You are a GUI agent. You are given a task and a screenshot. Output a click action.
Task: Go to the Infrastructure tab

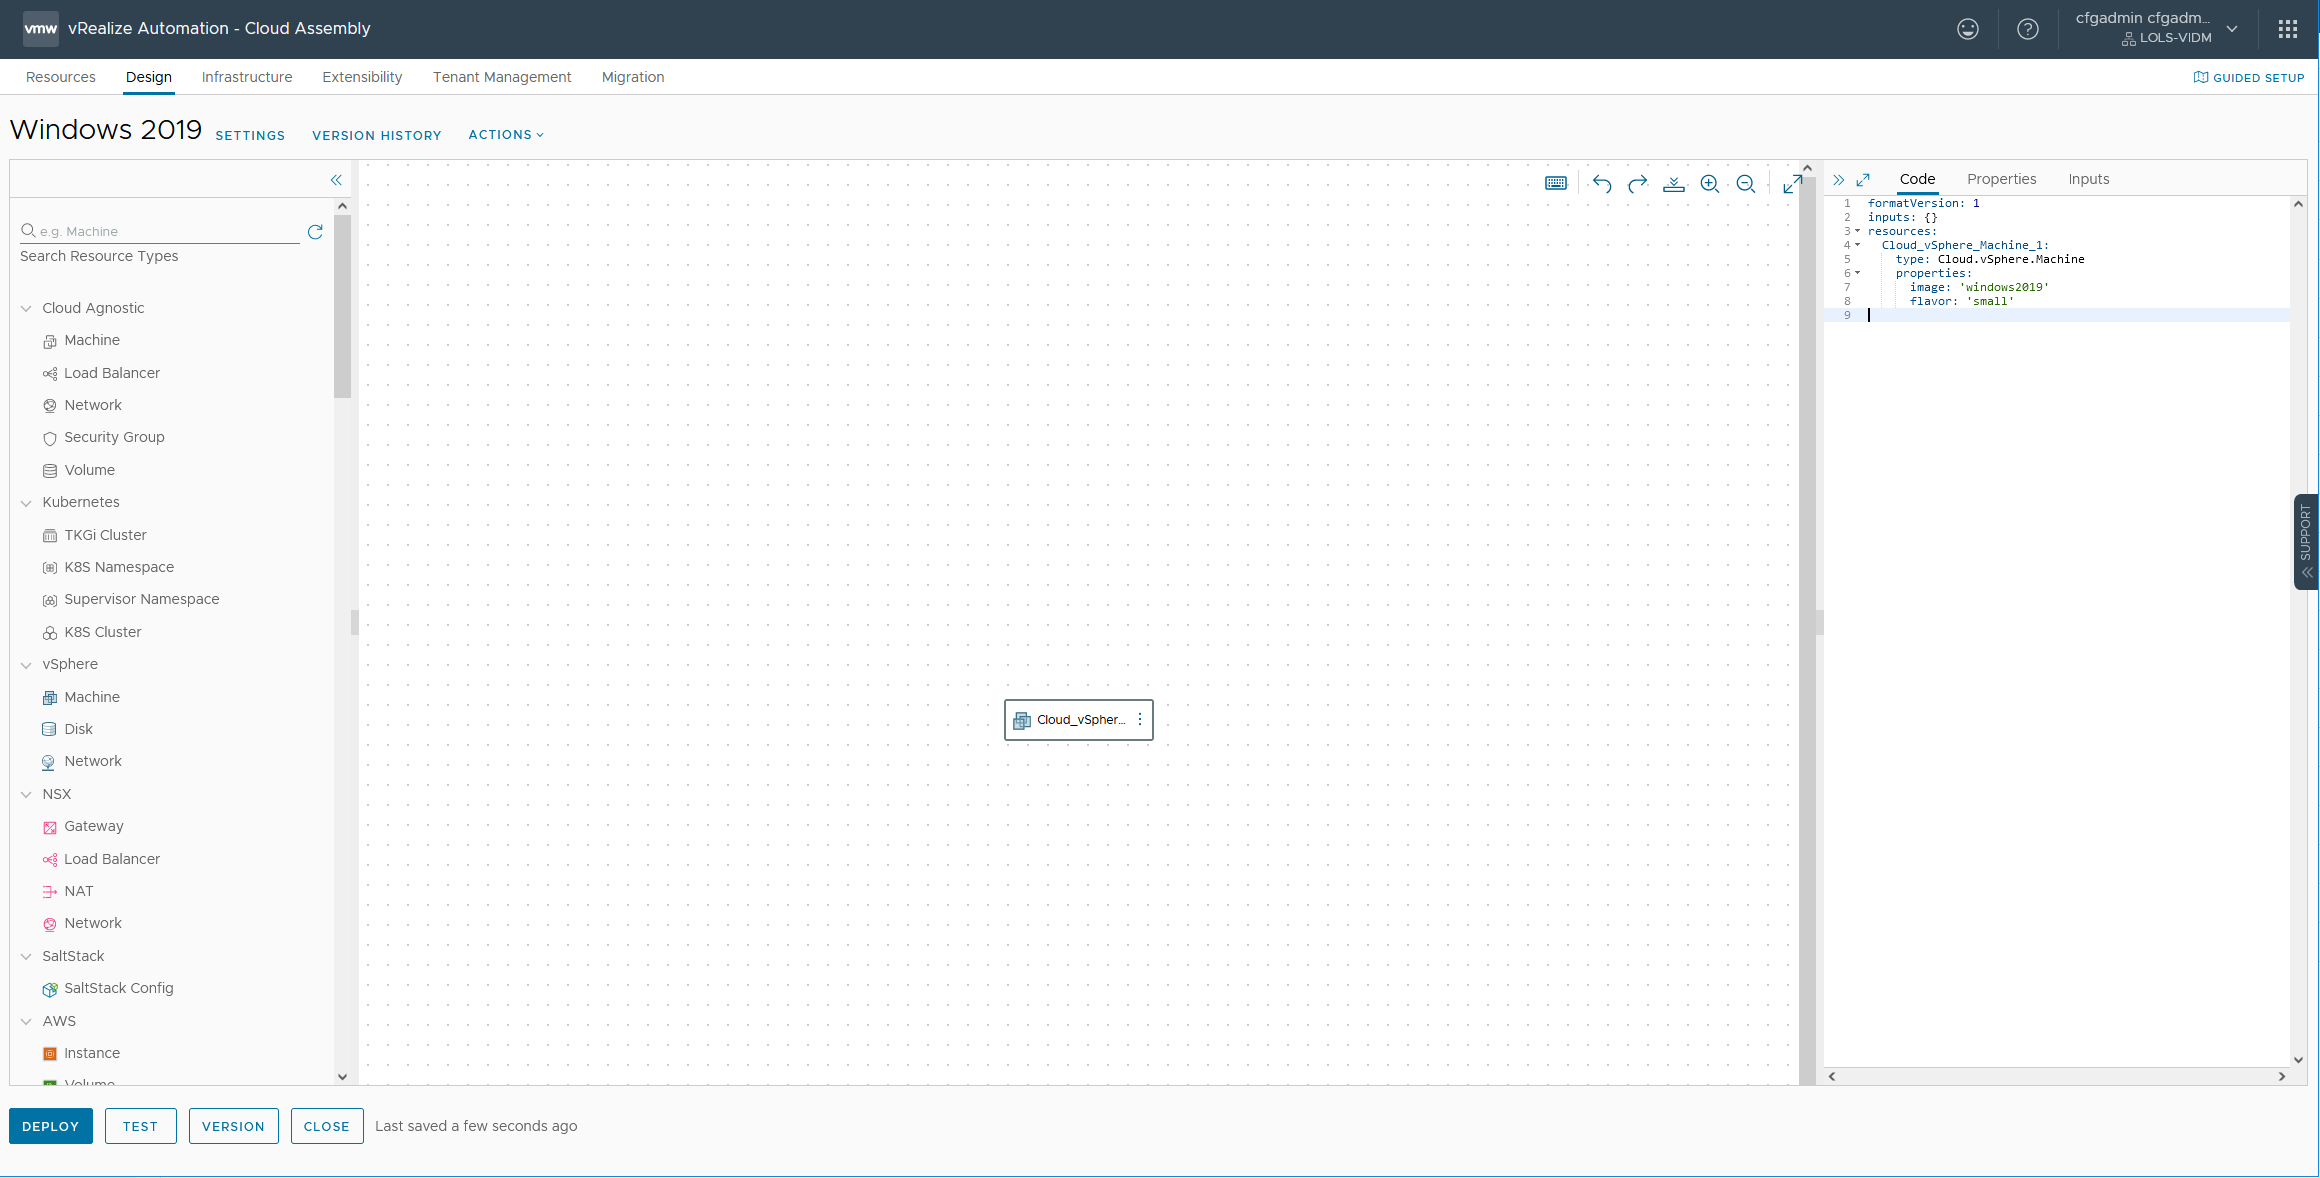[247, 77]
